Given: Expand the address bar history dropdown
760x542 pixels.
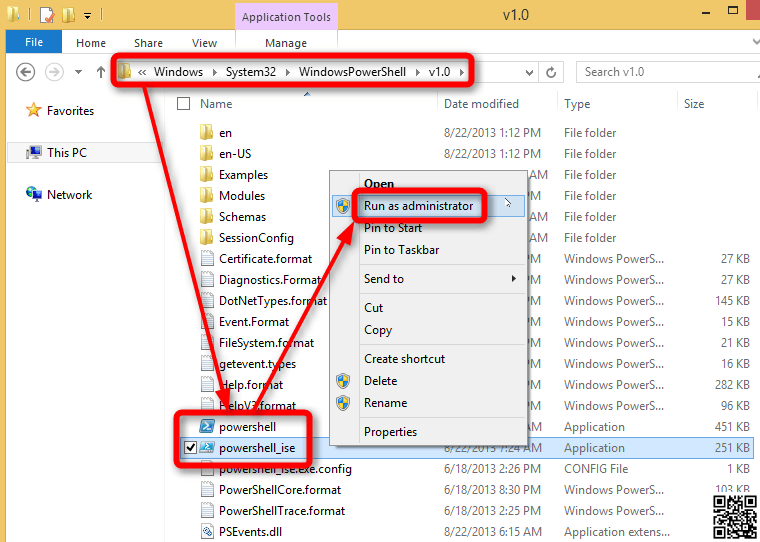Looking at the screenshot, I should 529,73.
